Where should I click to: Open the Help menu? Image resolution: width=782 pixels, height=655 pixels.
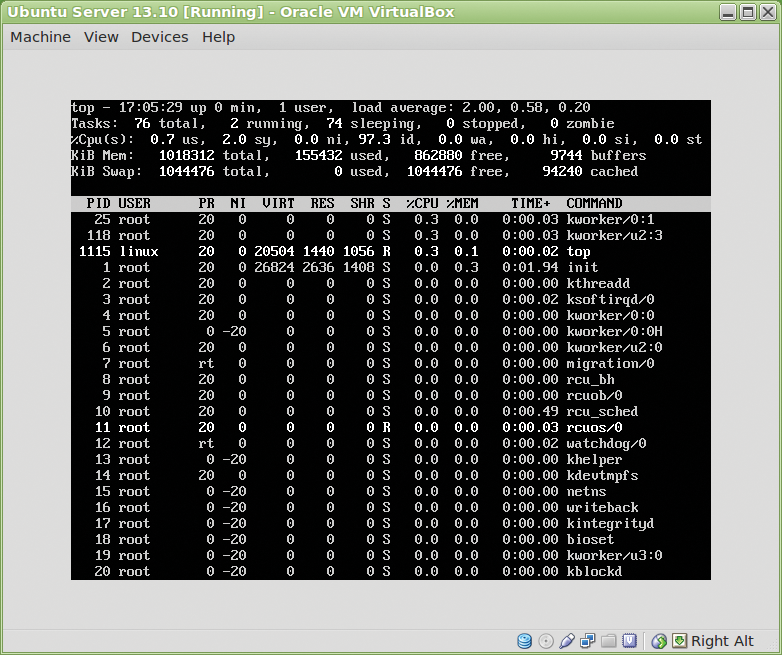(218, 37)
